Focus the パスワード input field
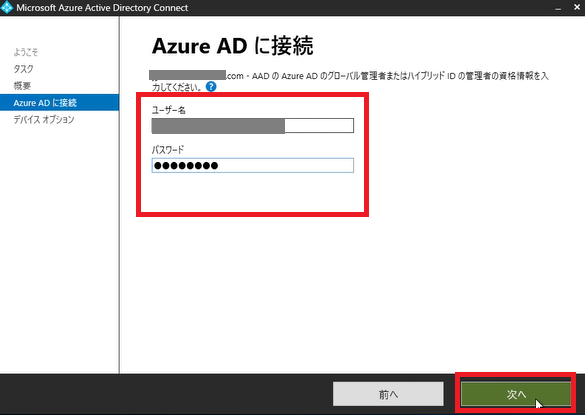 (253, 165)
